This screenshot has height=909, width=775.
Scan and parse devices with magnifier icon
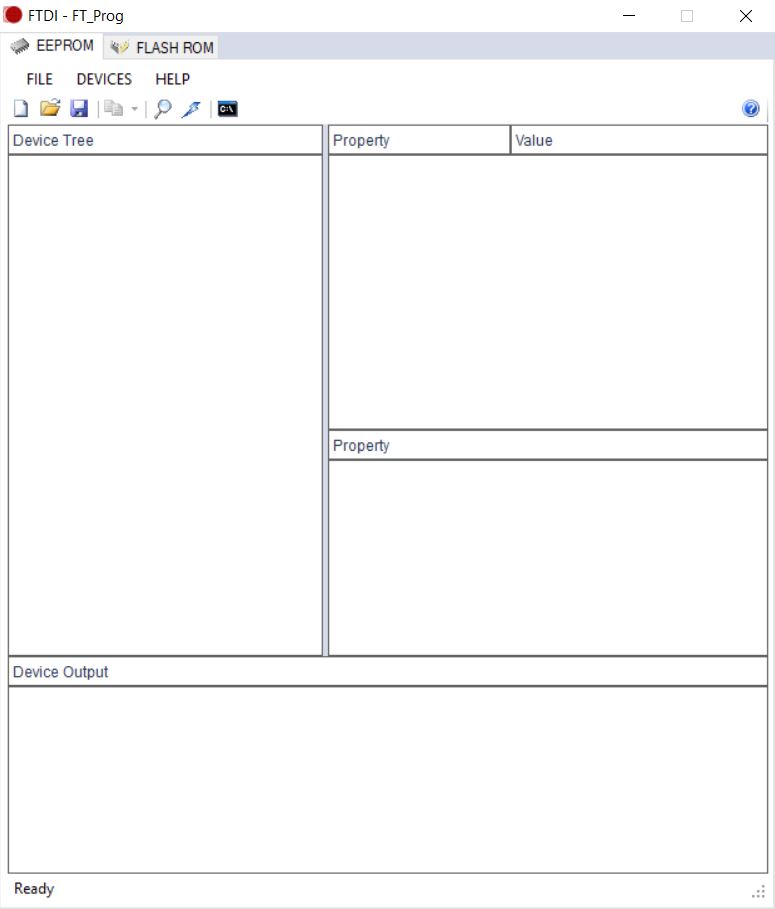[x=162, y=109]
